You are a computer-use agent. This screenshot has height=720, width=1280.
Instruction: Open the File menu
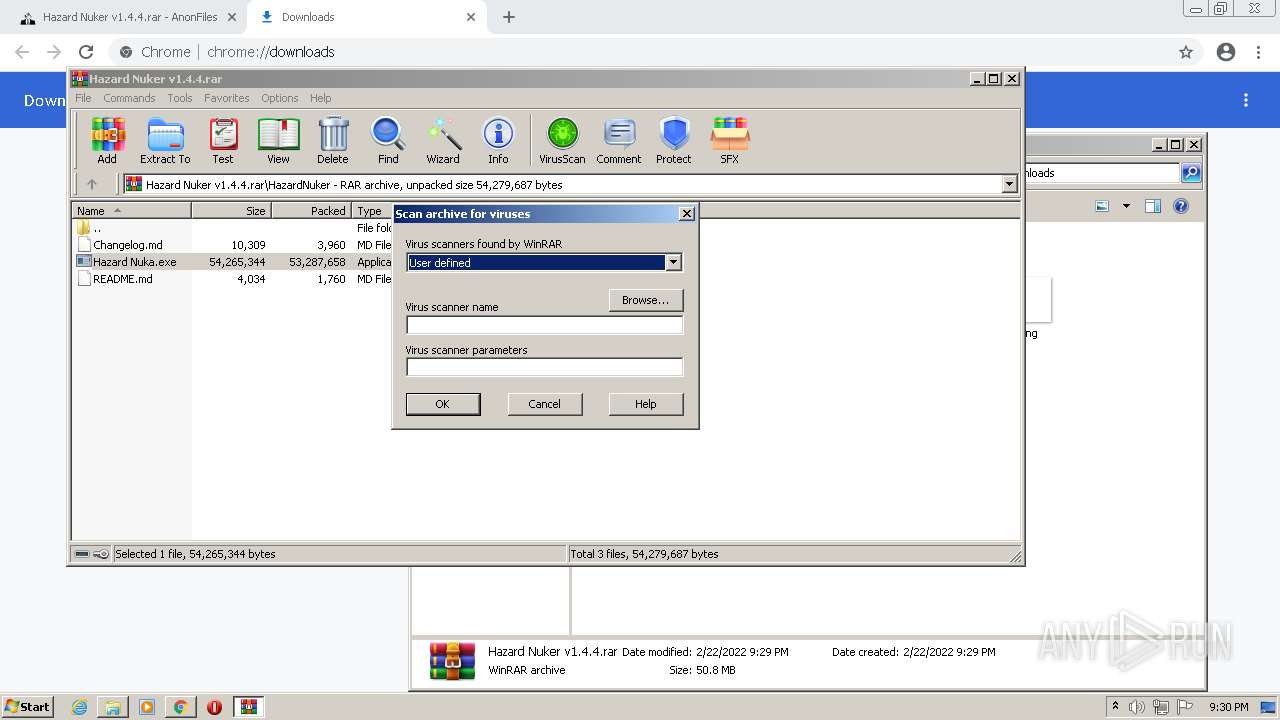point(83,98)
